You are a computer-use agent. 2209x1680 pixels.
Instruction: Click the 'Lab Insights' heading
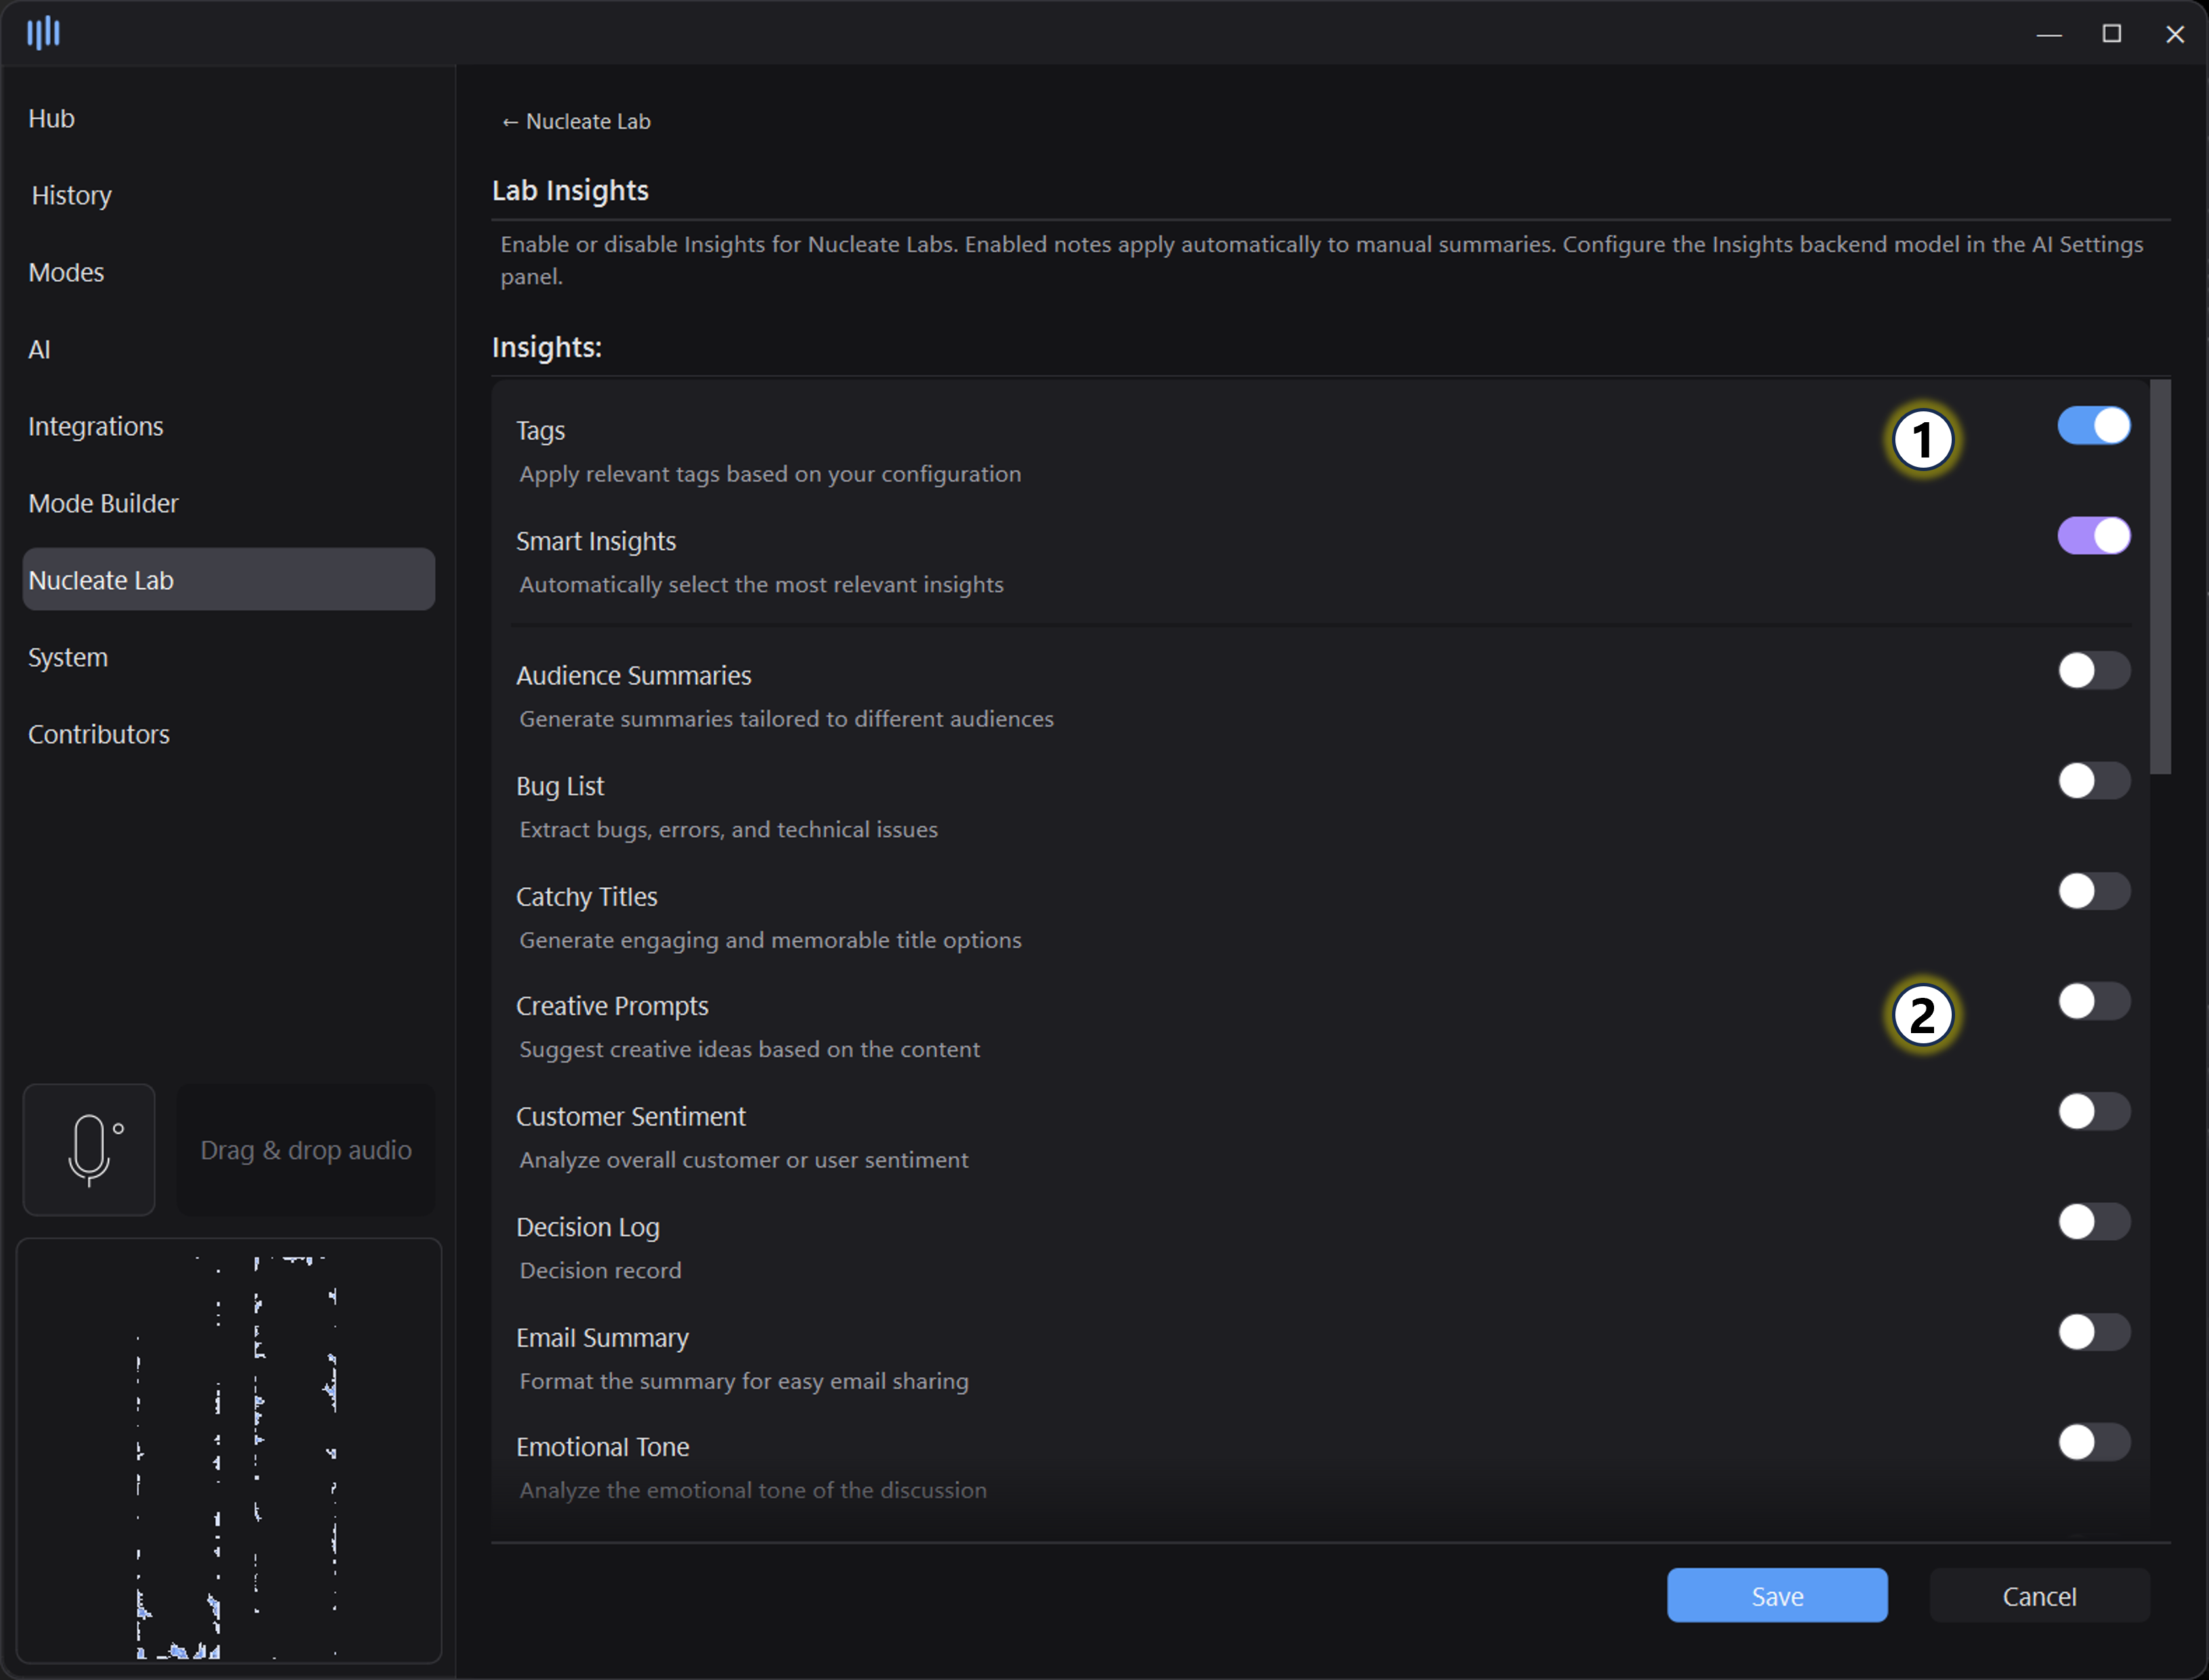pyautogui.click(x=570, y=190)
